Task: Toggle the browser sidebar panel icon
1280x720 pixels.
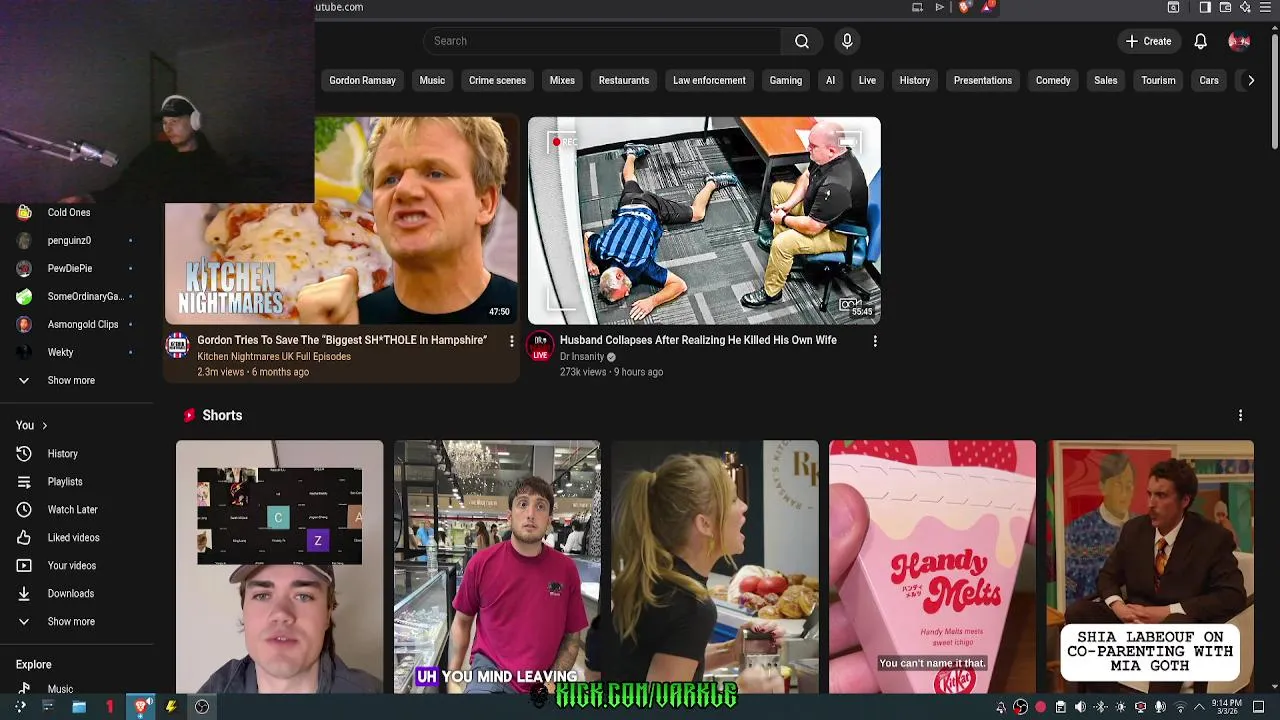Action: click(x=1205, y=7)
